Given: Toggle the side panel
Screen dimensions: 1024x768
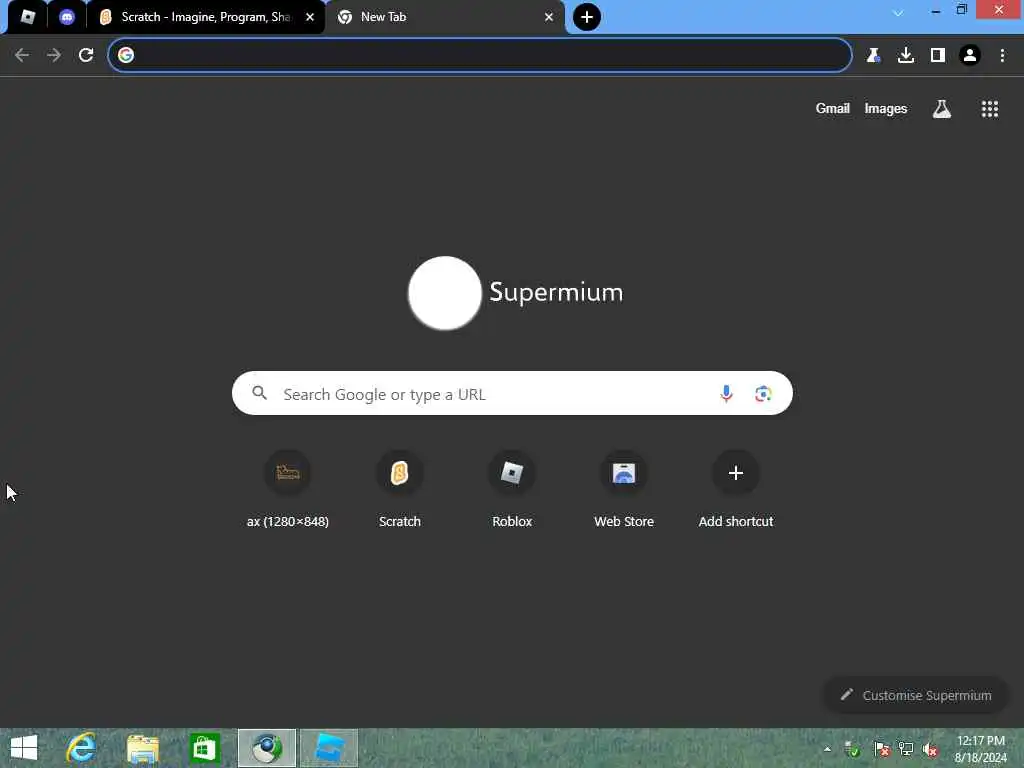Looking at the screenshot, I should pos(937,55).
